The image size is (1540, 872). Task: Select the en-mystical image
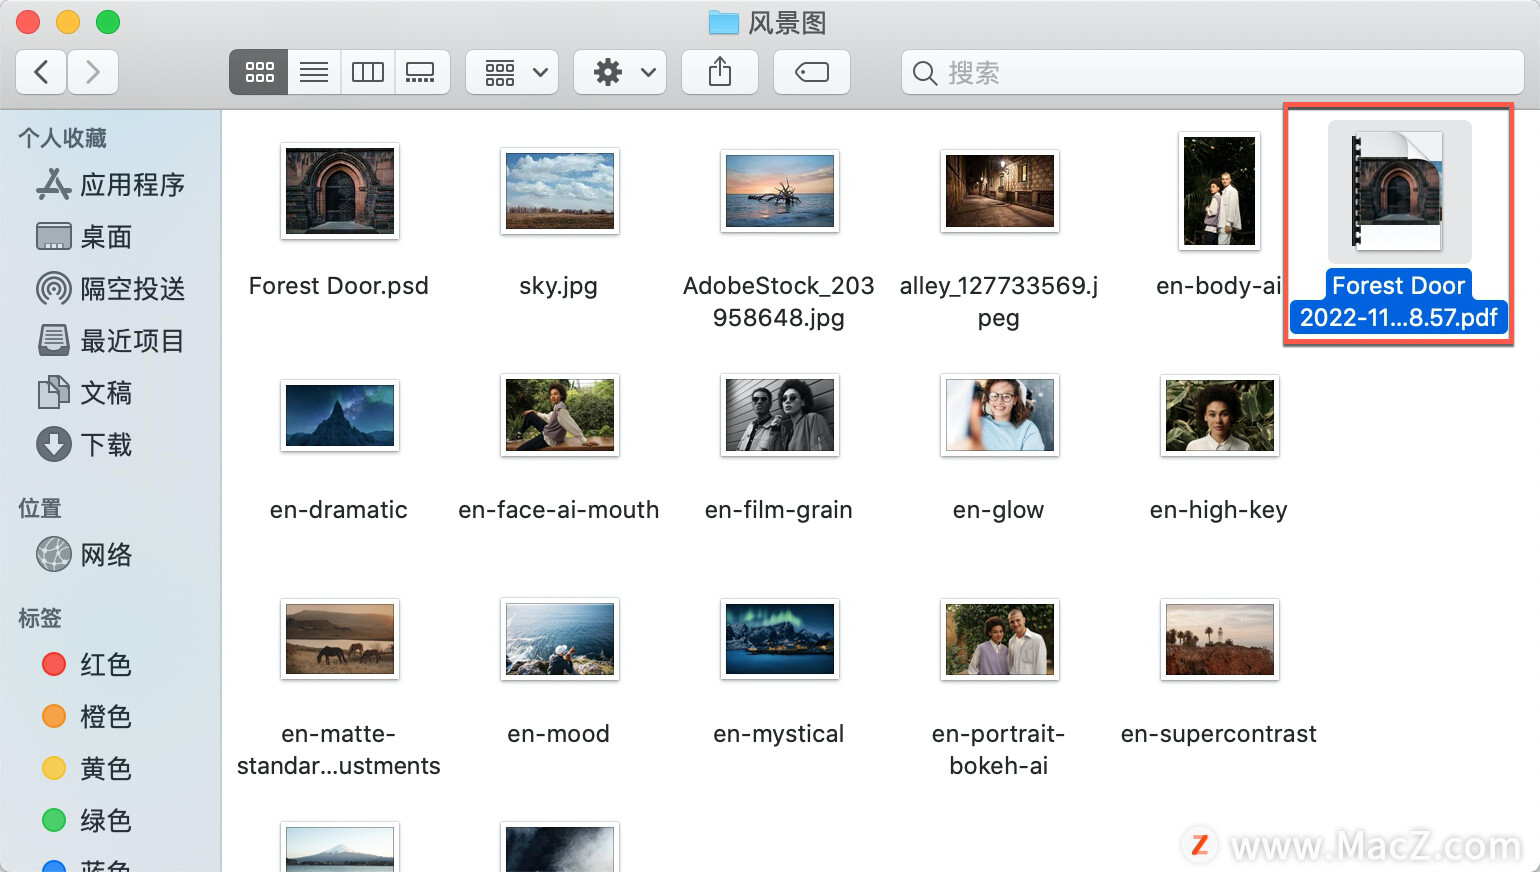coord(779,639)
